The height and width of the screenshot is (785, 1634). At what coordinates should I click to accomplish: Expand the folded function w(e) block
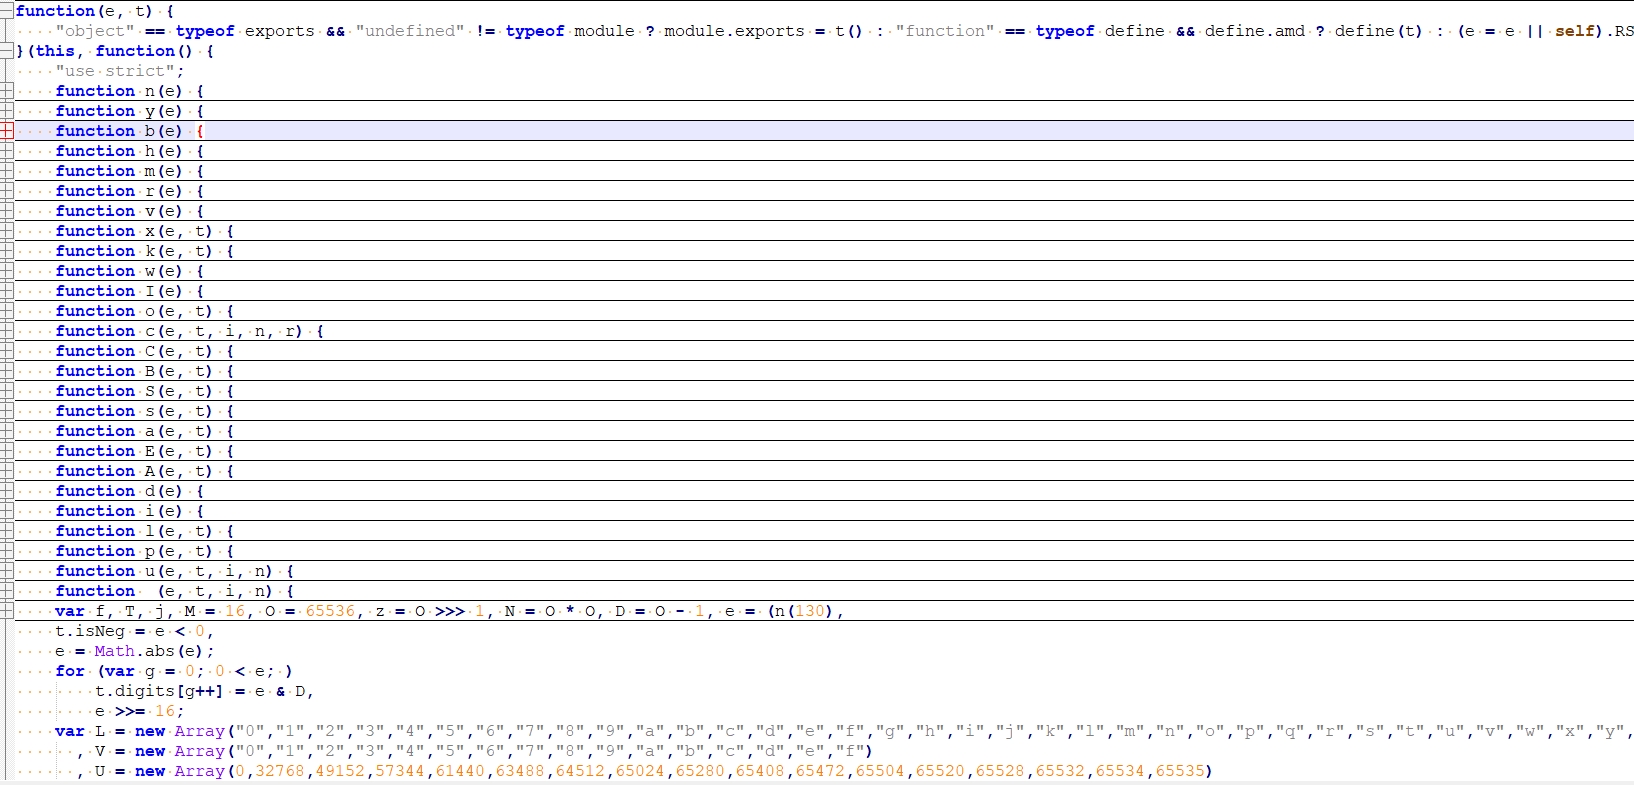click(7, 271)
